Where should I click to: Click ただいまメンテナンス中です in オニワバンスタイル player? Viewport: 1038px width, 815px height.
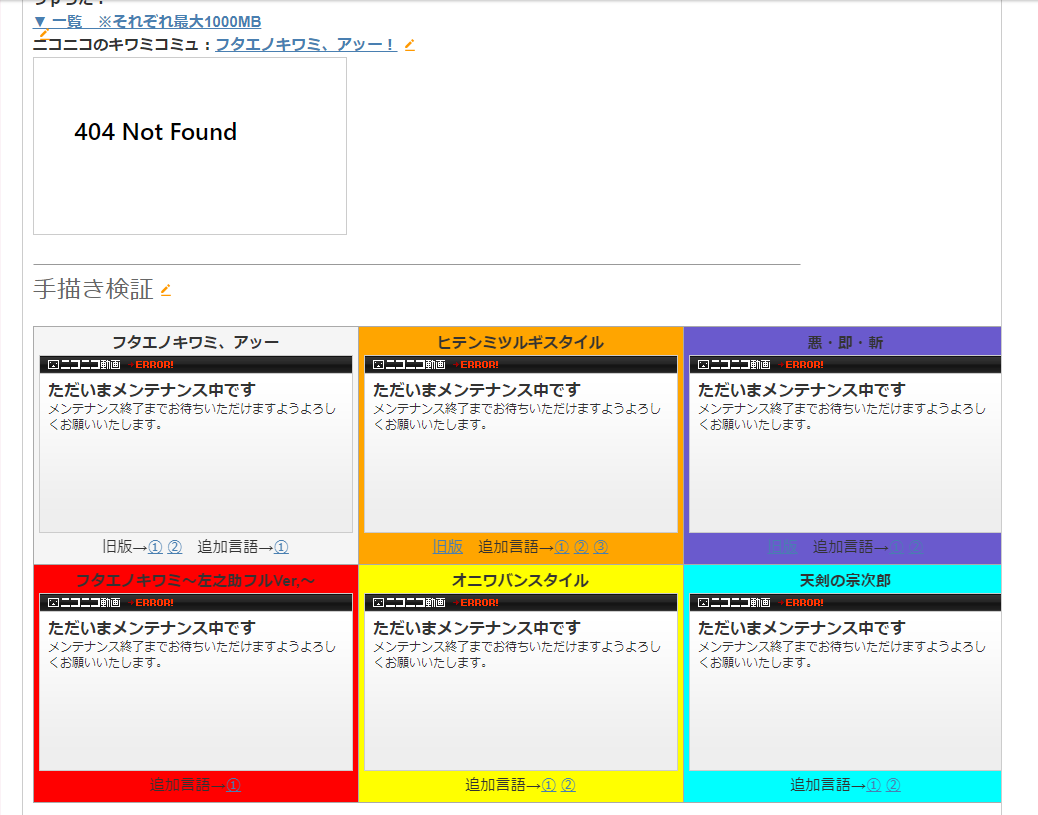pyautogui.click(x=477, y=628)
